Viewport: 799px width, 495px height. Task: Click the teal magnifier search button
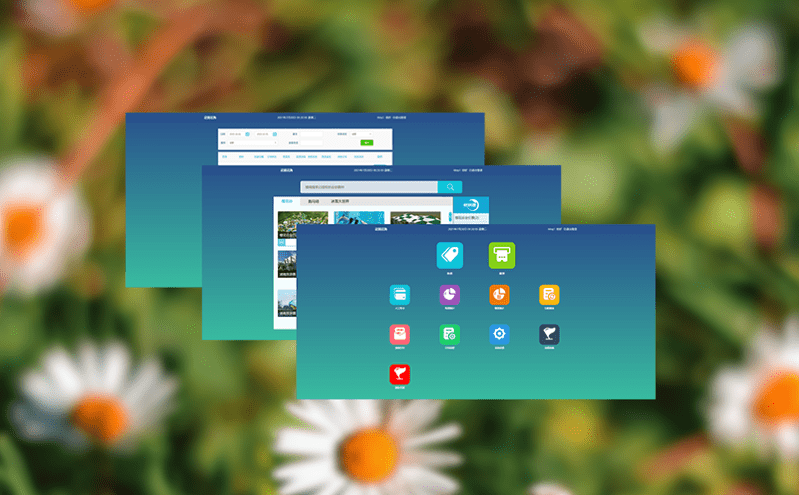[450, 187]
